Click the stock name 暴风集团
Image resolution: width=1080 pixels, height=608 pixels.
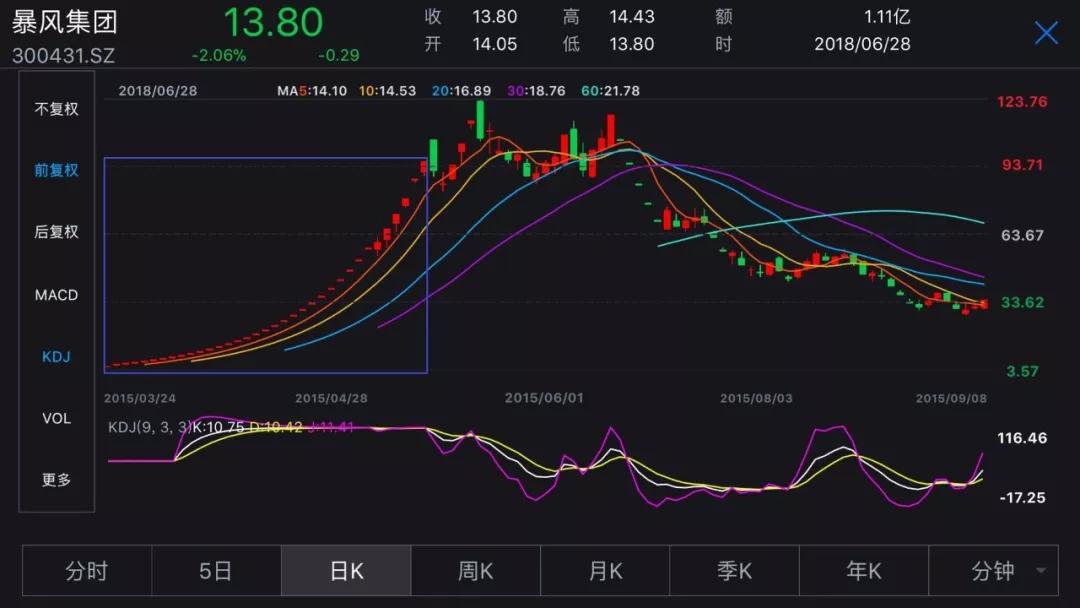[65, 22]
